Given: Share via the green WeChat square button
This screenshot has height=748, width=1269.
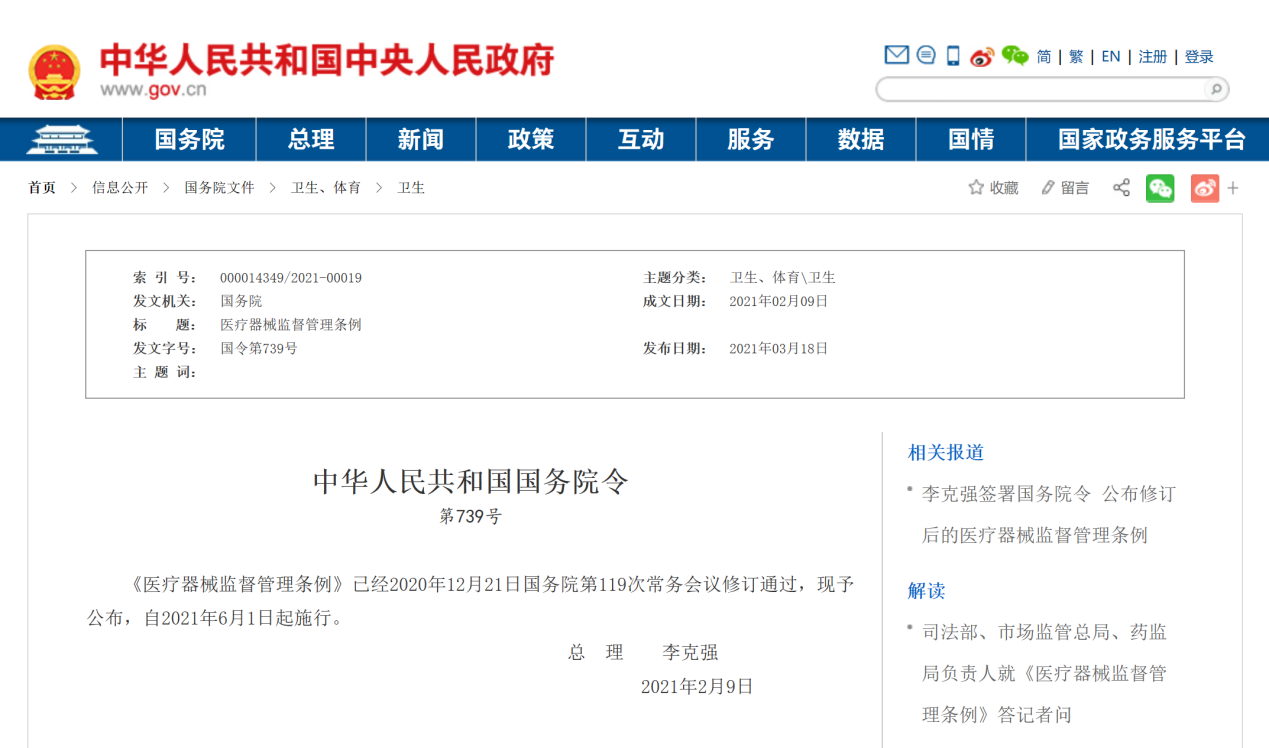Looking at the screenshot, I should point(1160,188).
